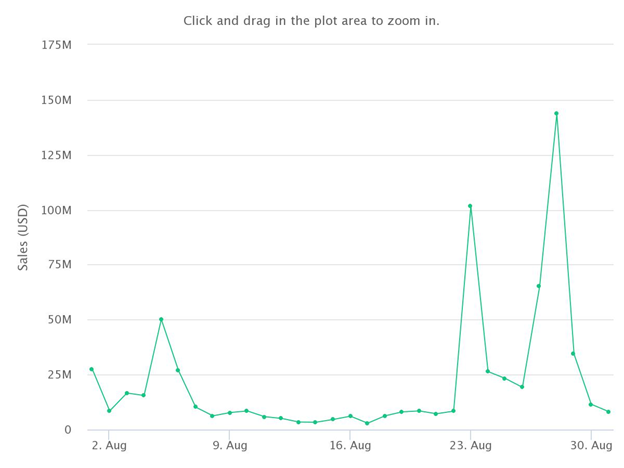Click the 23. Aug x-axis label
This screenshot has width=624, height=468.
[x=471, y=445]
